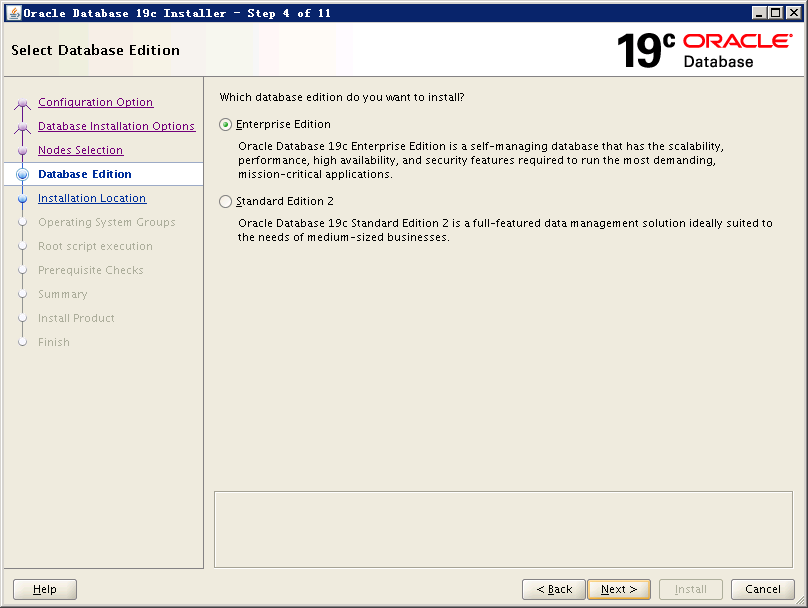Click the 'Finish' step text
The height and width of the screenshot is (608, 808).
point(54,342)
